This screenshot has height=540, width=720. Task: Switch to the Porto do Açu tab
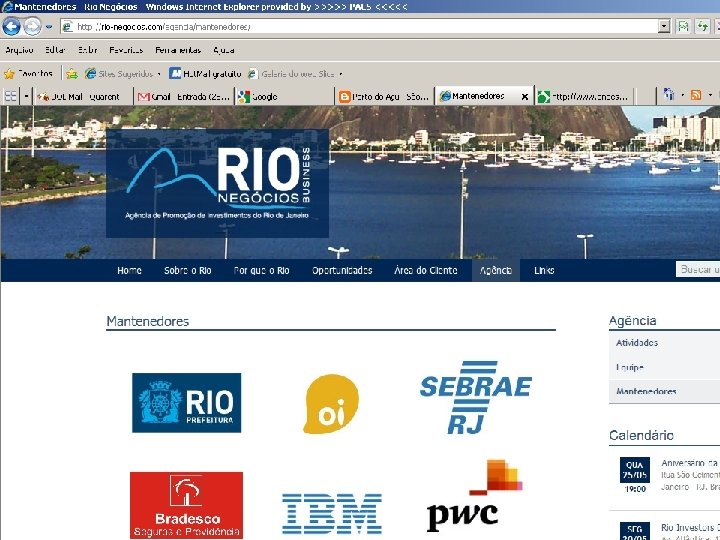(385, 96)
